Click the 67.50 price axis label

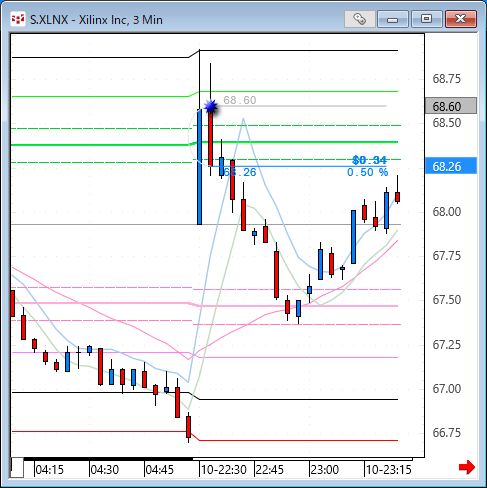pos(447,300)
